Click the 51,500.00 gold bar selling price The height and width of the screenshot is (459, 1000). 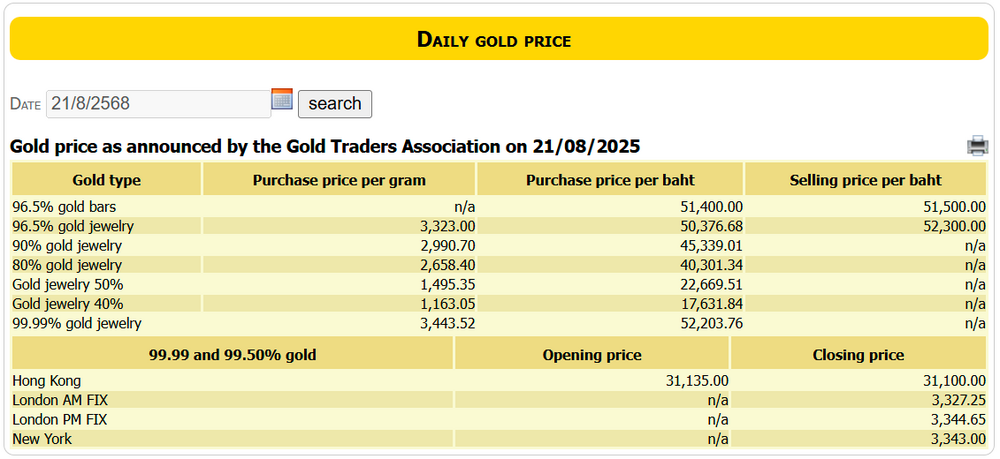pos(951,207)
